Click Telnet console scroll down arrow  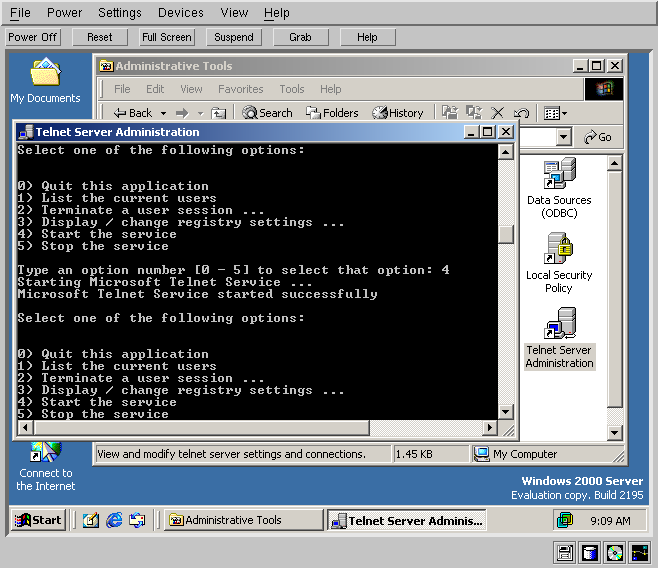point(506,412)
